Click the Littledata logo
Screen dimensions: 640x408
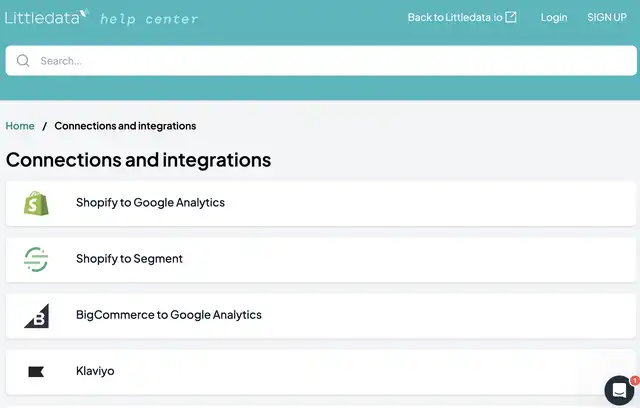[47, 17]
